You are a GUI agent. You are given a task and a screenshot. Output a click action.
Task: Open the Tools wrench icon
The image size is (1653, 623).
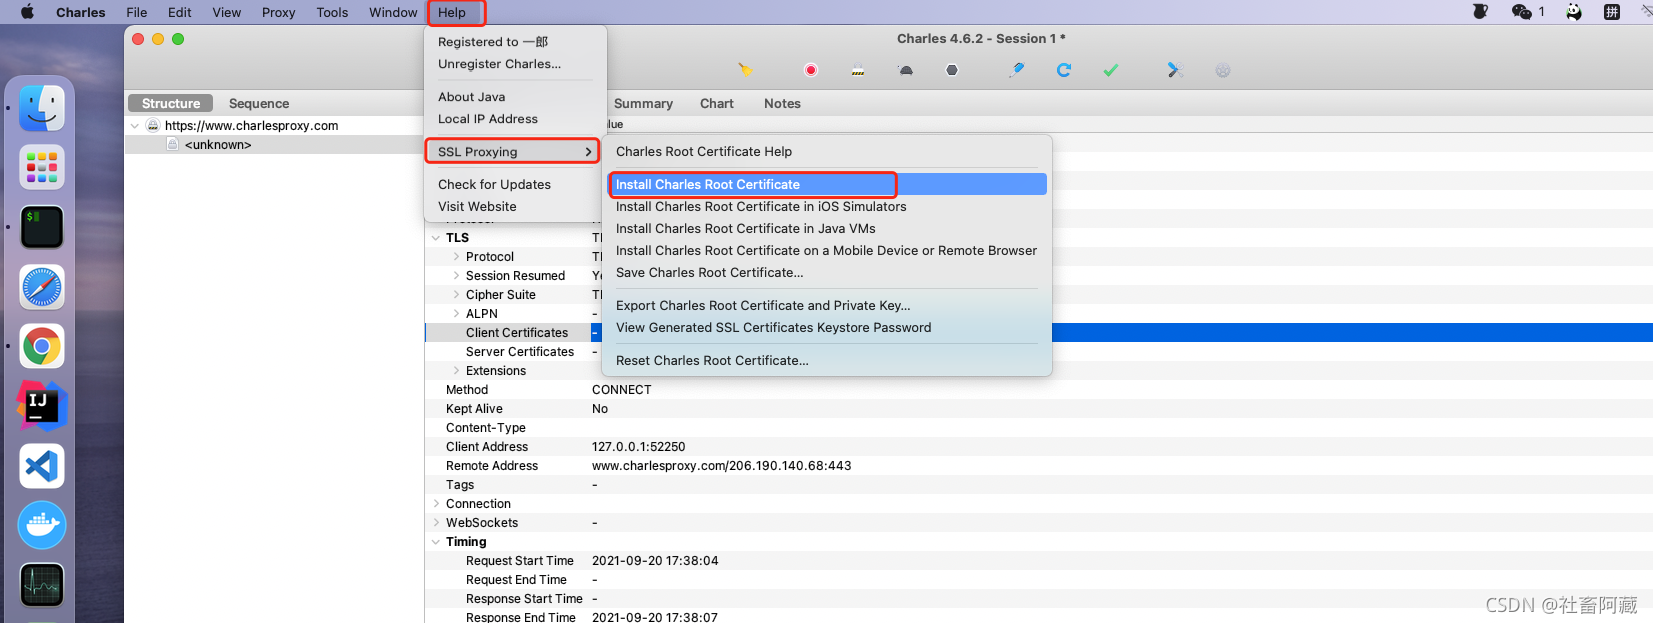[1175, 70]
